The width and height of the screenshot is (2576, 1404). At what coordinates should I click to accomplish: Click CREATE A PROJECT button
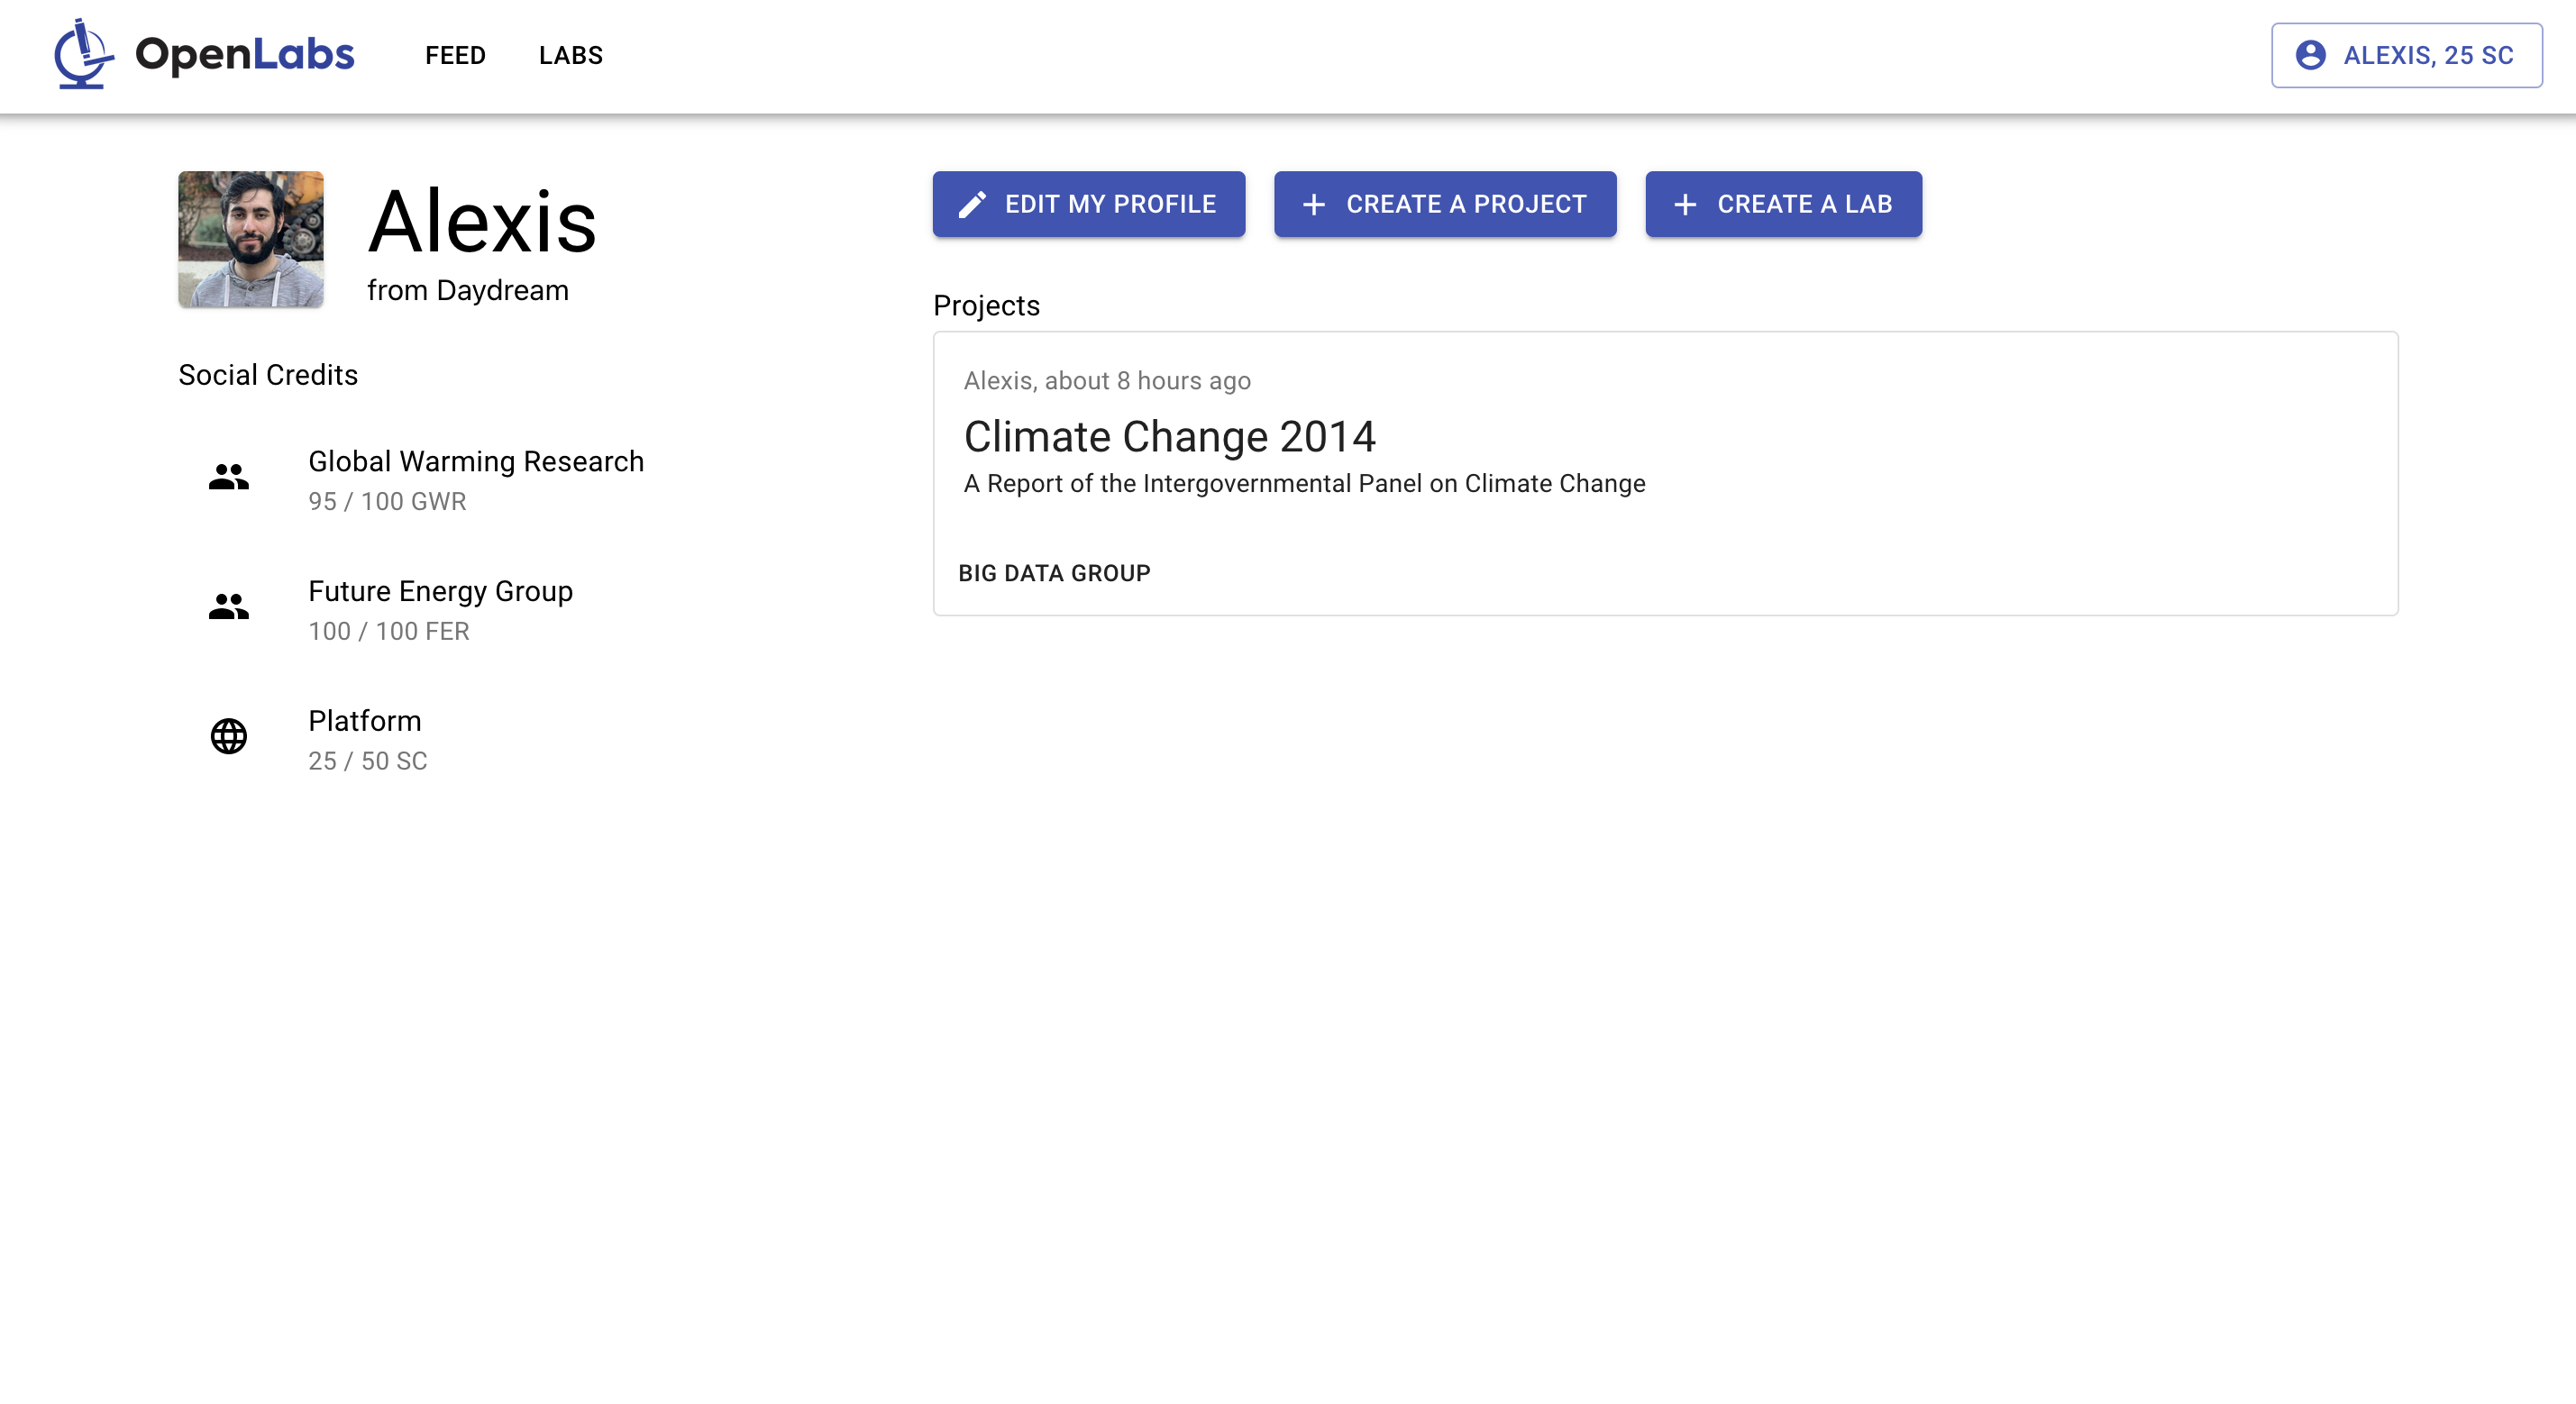pyautogui.click(x=1444, y=204)
